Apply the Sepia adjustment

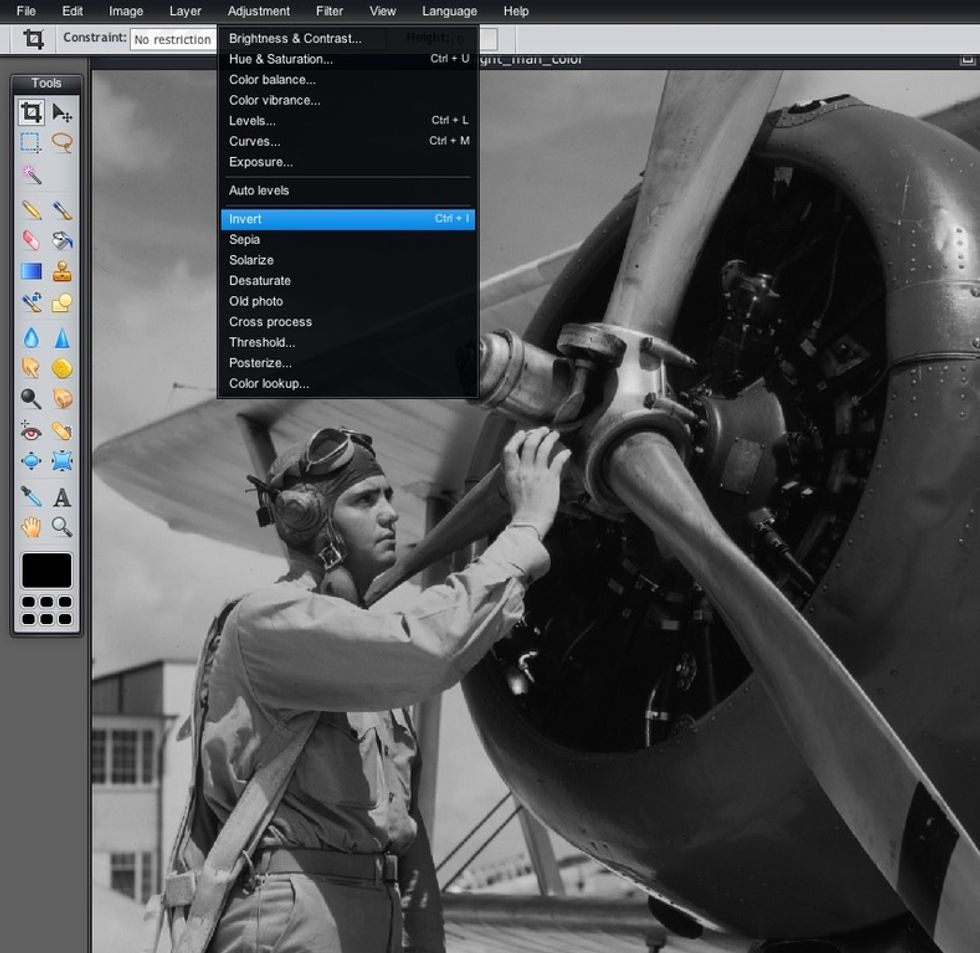pyautogui.click(x=245, y=239)
